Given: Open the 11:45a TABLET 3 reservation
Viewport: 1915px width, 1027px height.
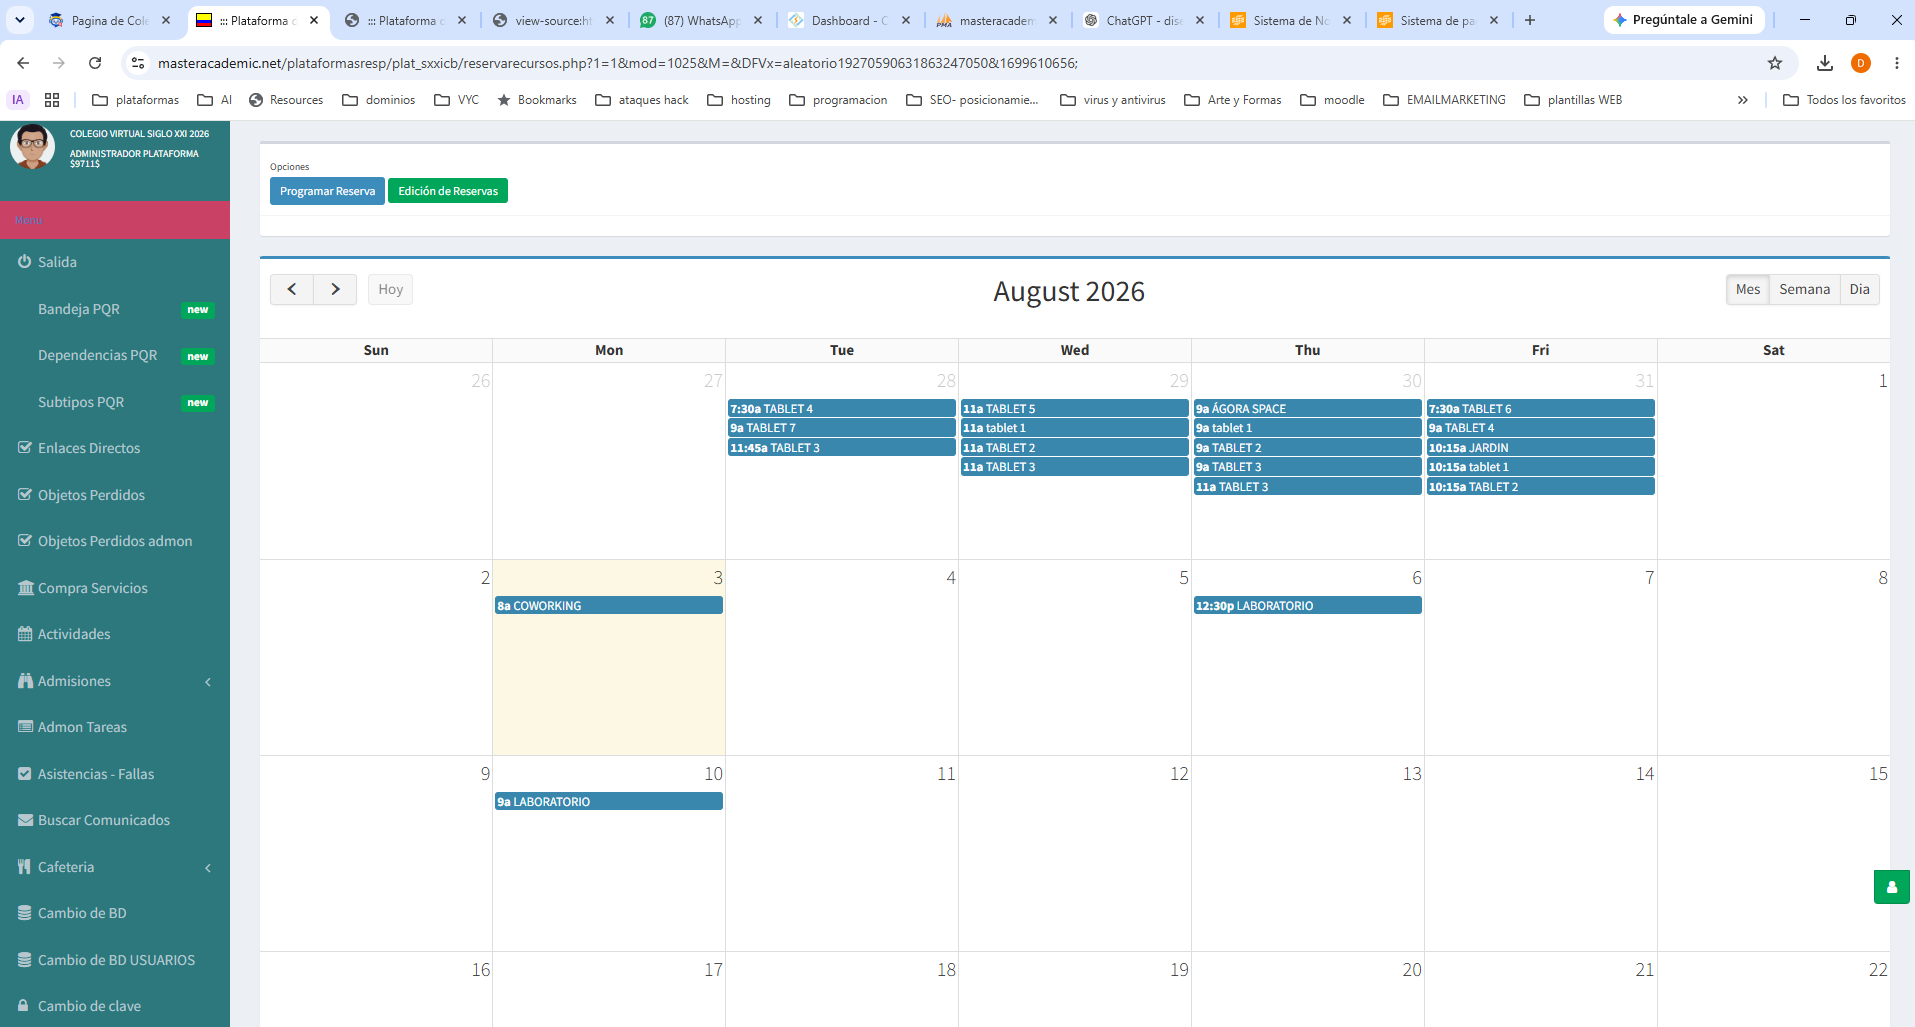Looking at the screenshot, I should (x=842, y=447).
